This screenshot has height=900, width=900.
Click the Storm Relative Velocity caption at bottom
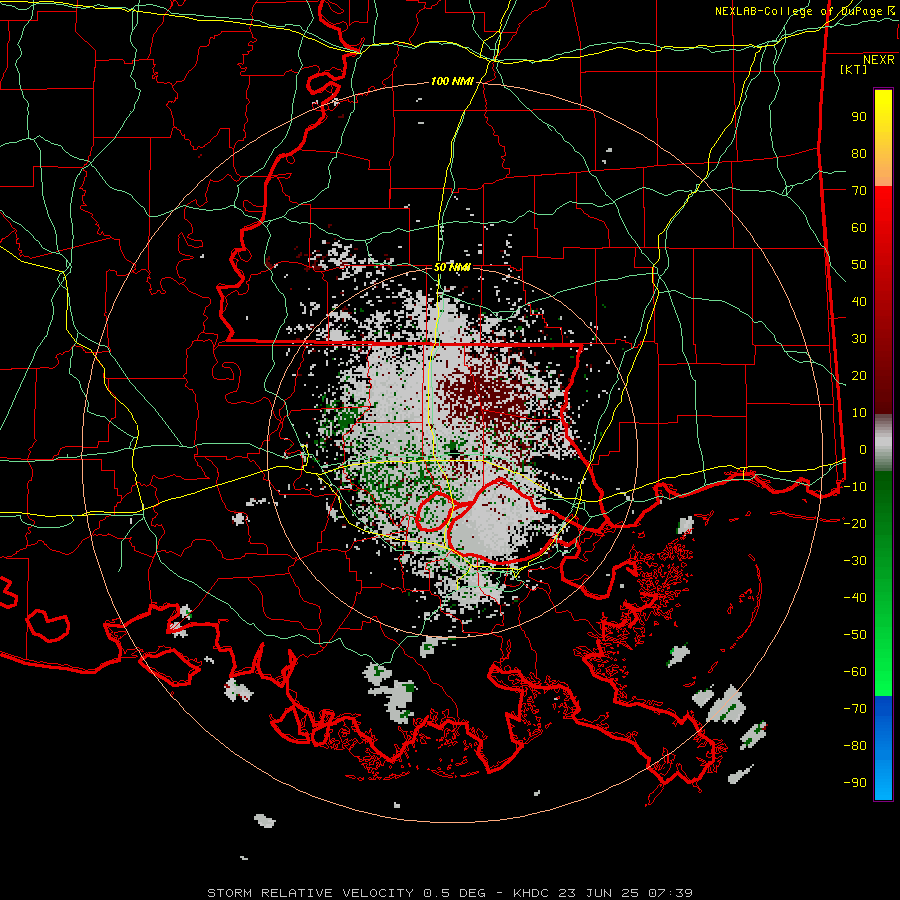pyautogui.click(x=449, y=893)
